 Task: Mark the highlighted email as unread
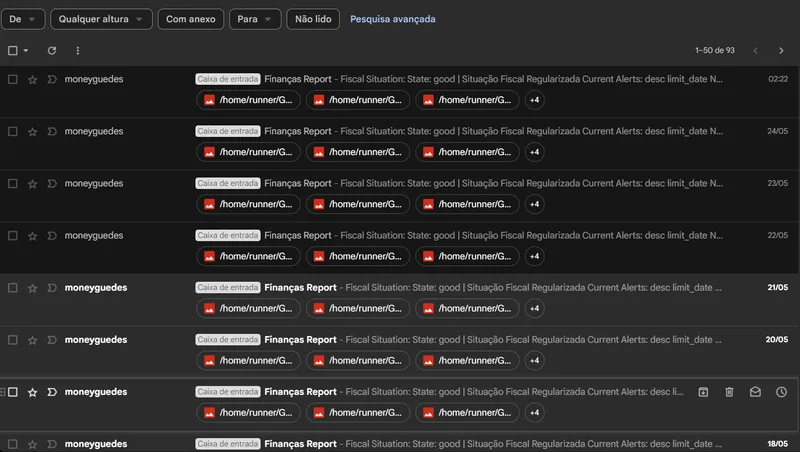[x=755, y=392]
